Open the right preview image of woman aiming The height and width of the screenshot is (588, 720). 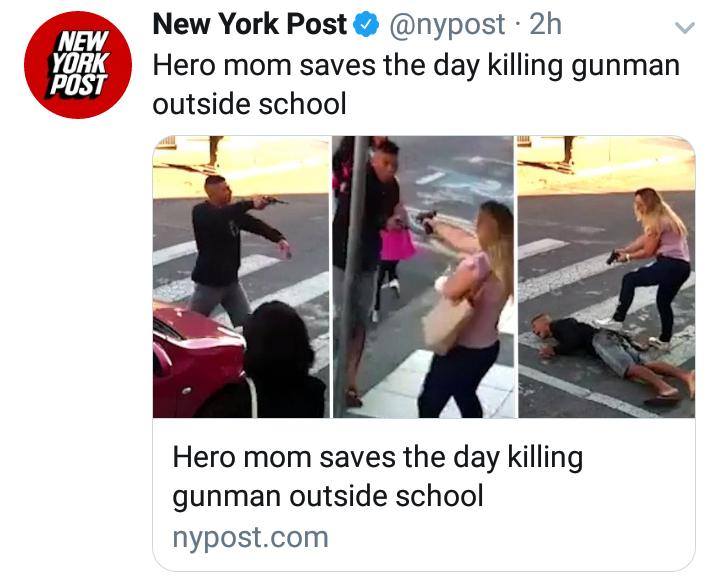pyautogui.click(x=606, y=277)
